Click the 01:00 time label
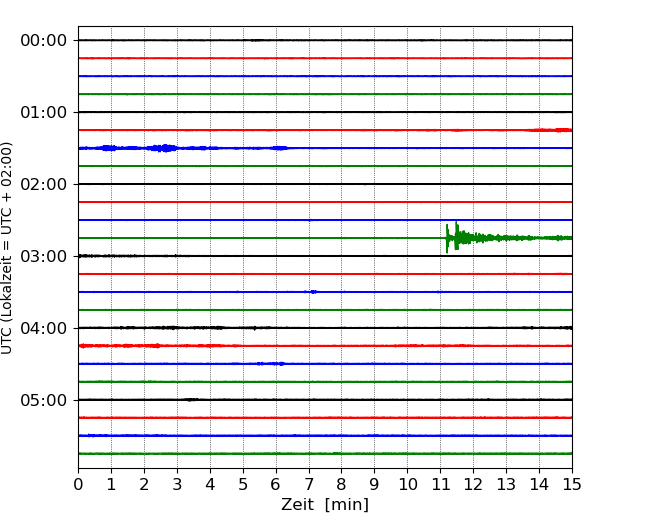Image resolution: width=650 pixels, height=520 pixels. coord(44,112)
